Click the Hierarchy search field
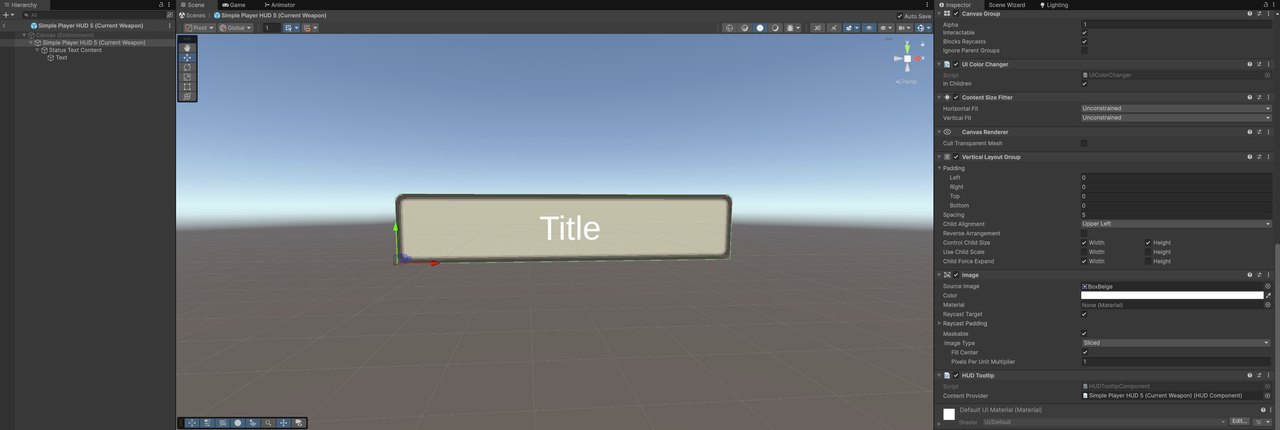The width and height of the screenshot is (1280, 430). (x=95, y=15)
